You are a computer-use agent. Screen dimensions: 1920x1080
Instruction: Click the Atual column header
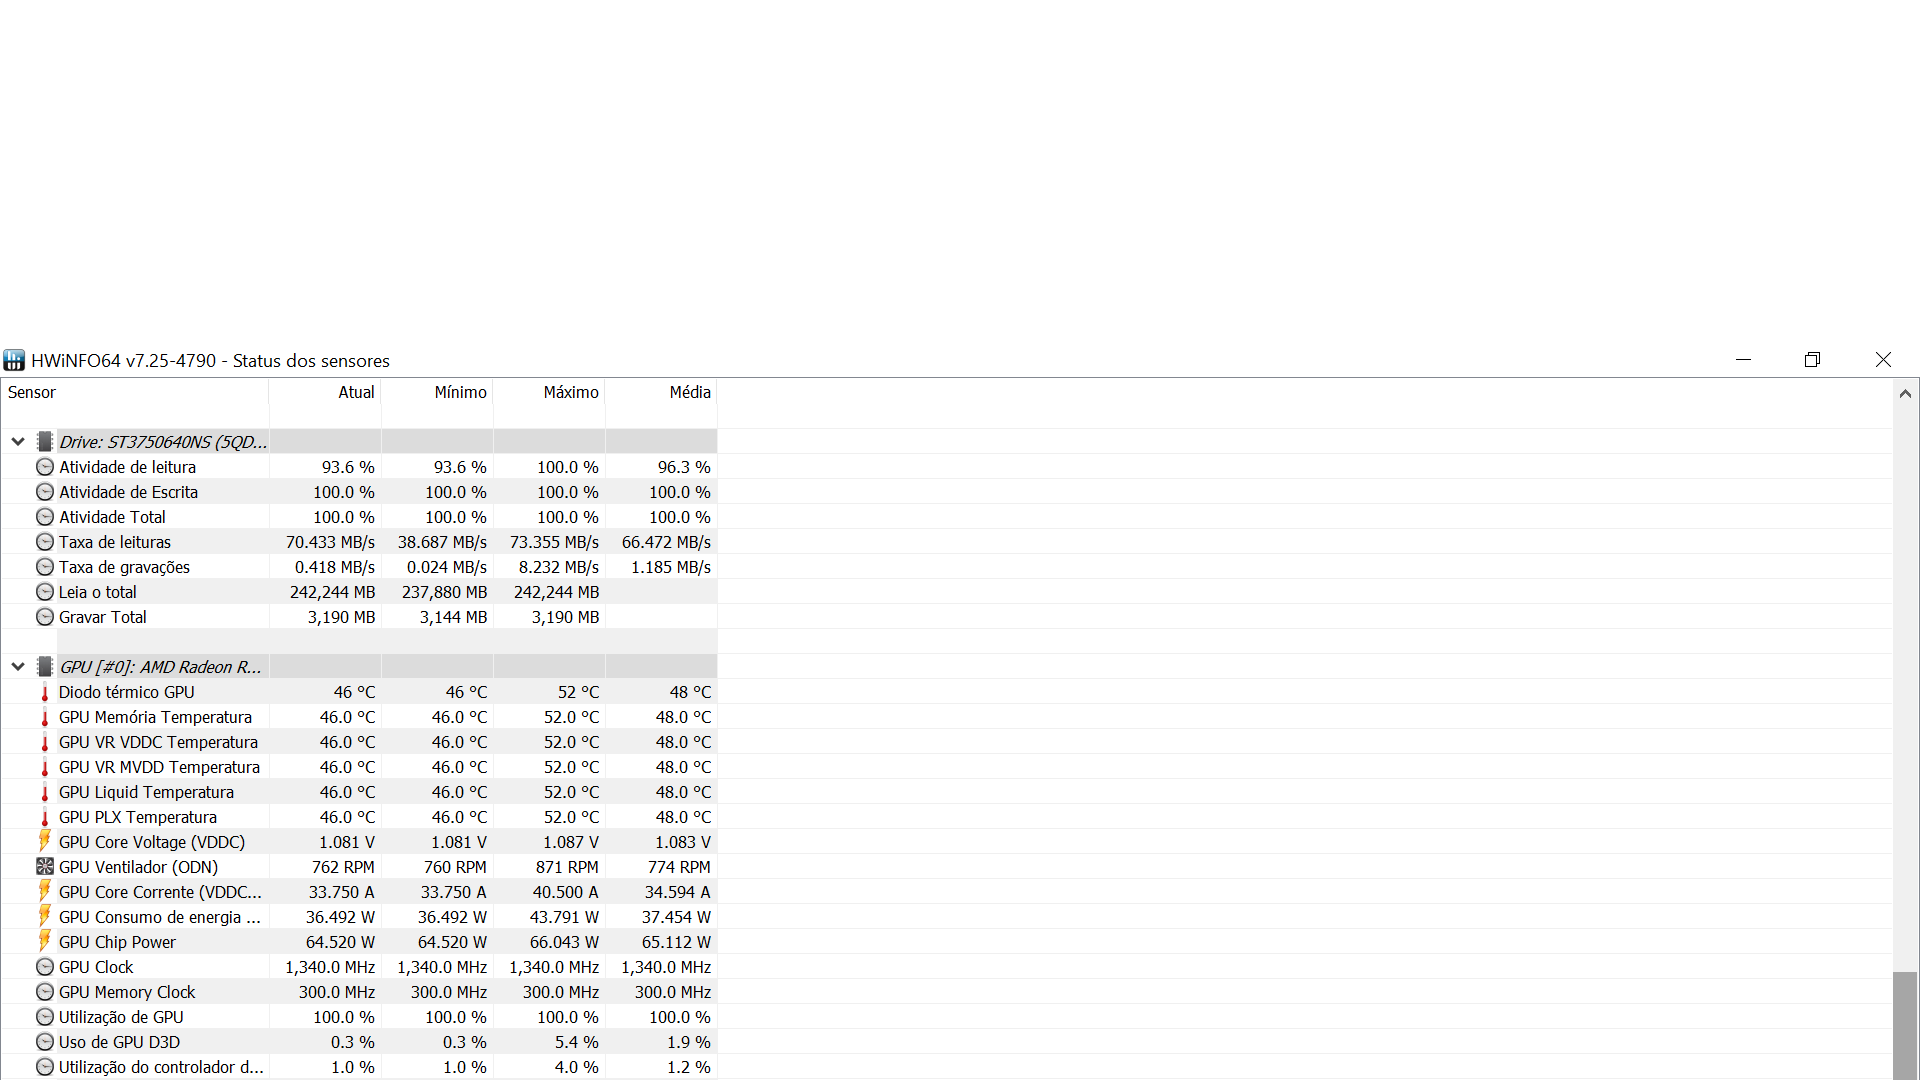click(325, 392)
